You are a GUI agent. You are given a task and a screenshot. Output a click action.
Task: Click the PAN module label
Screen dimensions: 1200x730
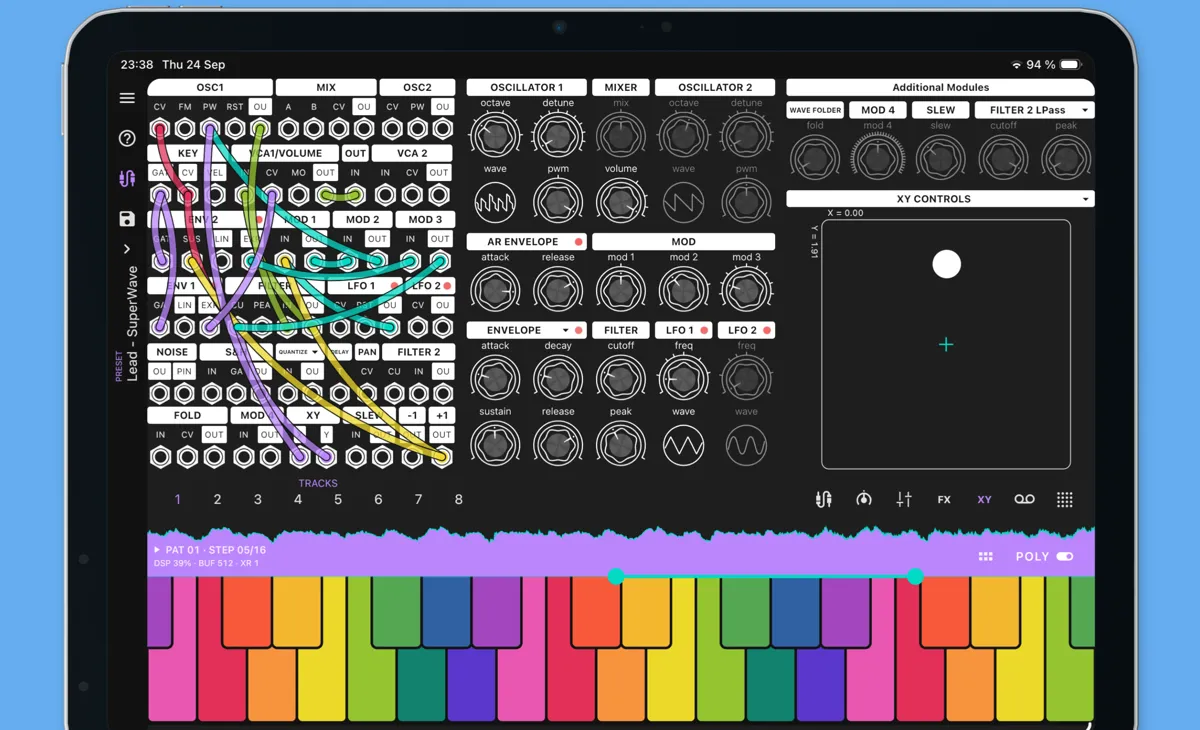click(x=367, y=352)
